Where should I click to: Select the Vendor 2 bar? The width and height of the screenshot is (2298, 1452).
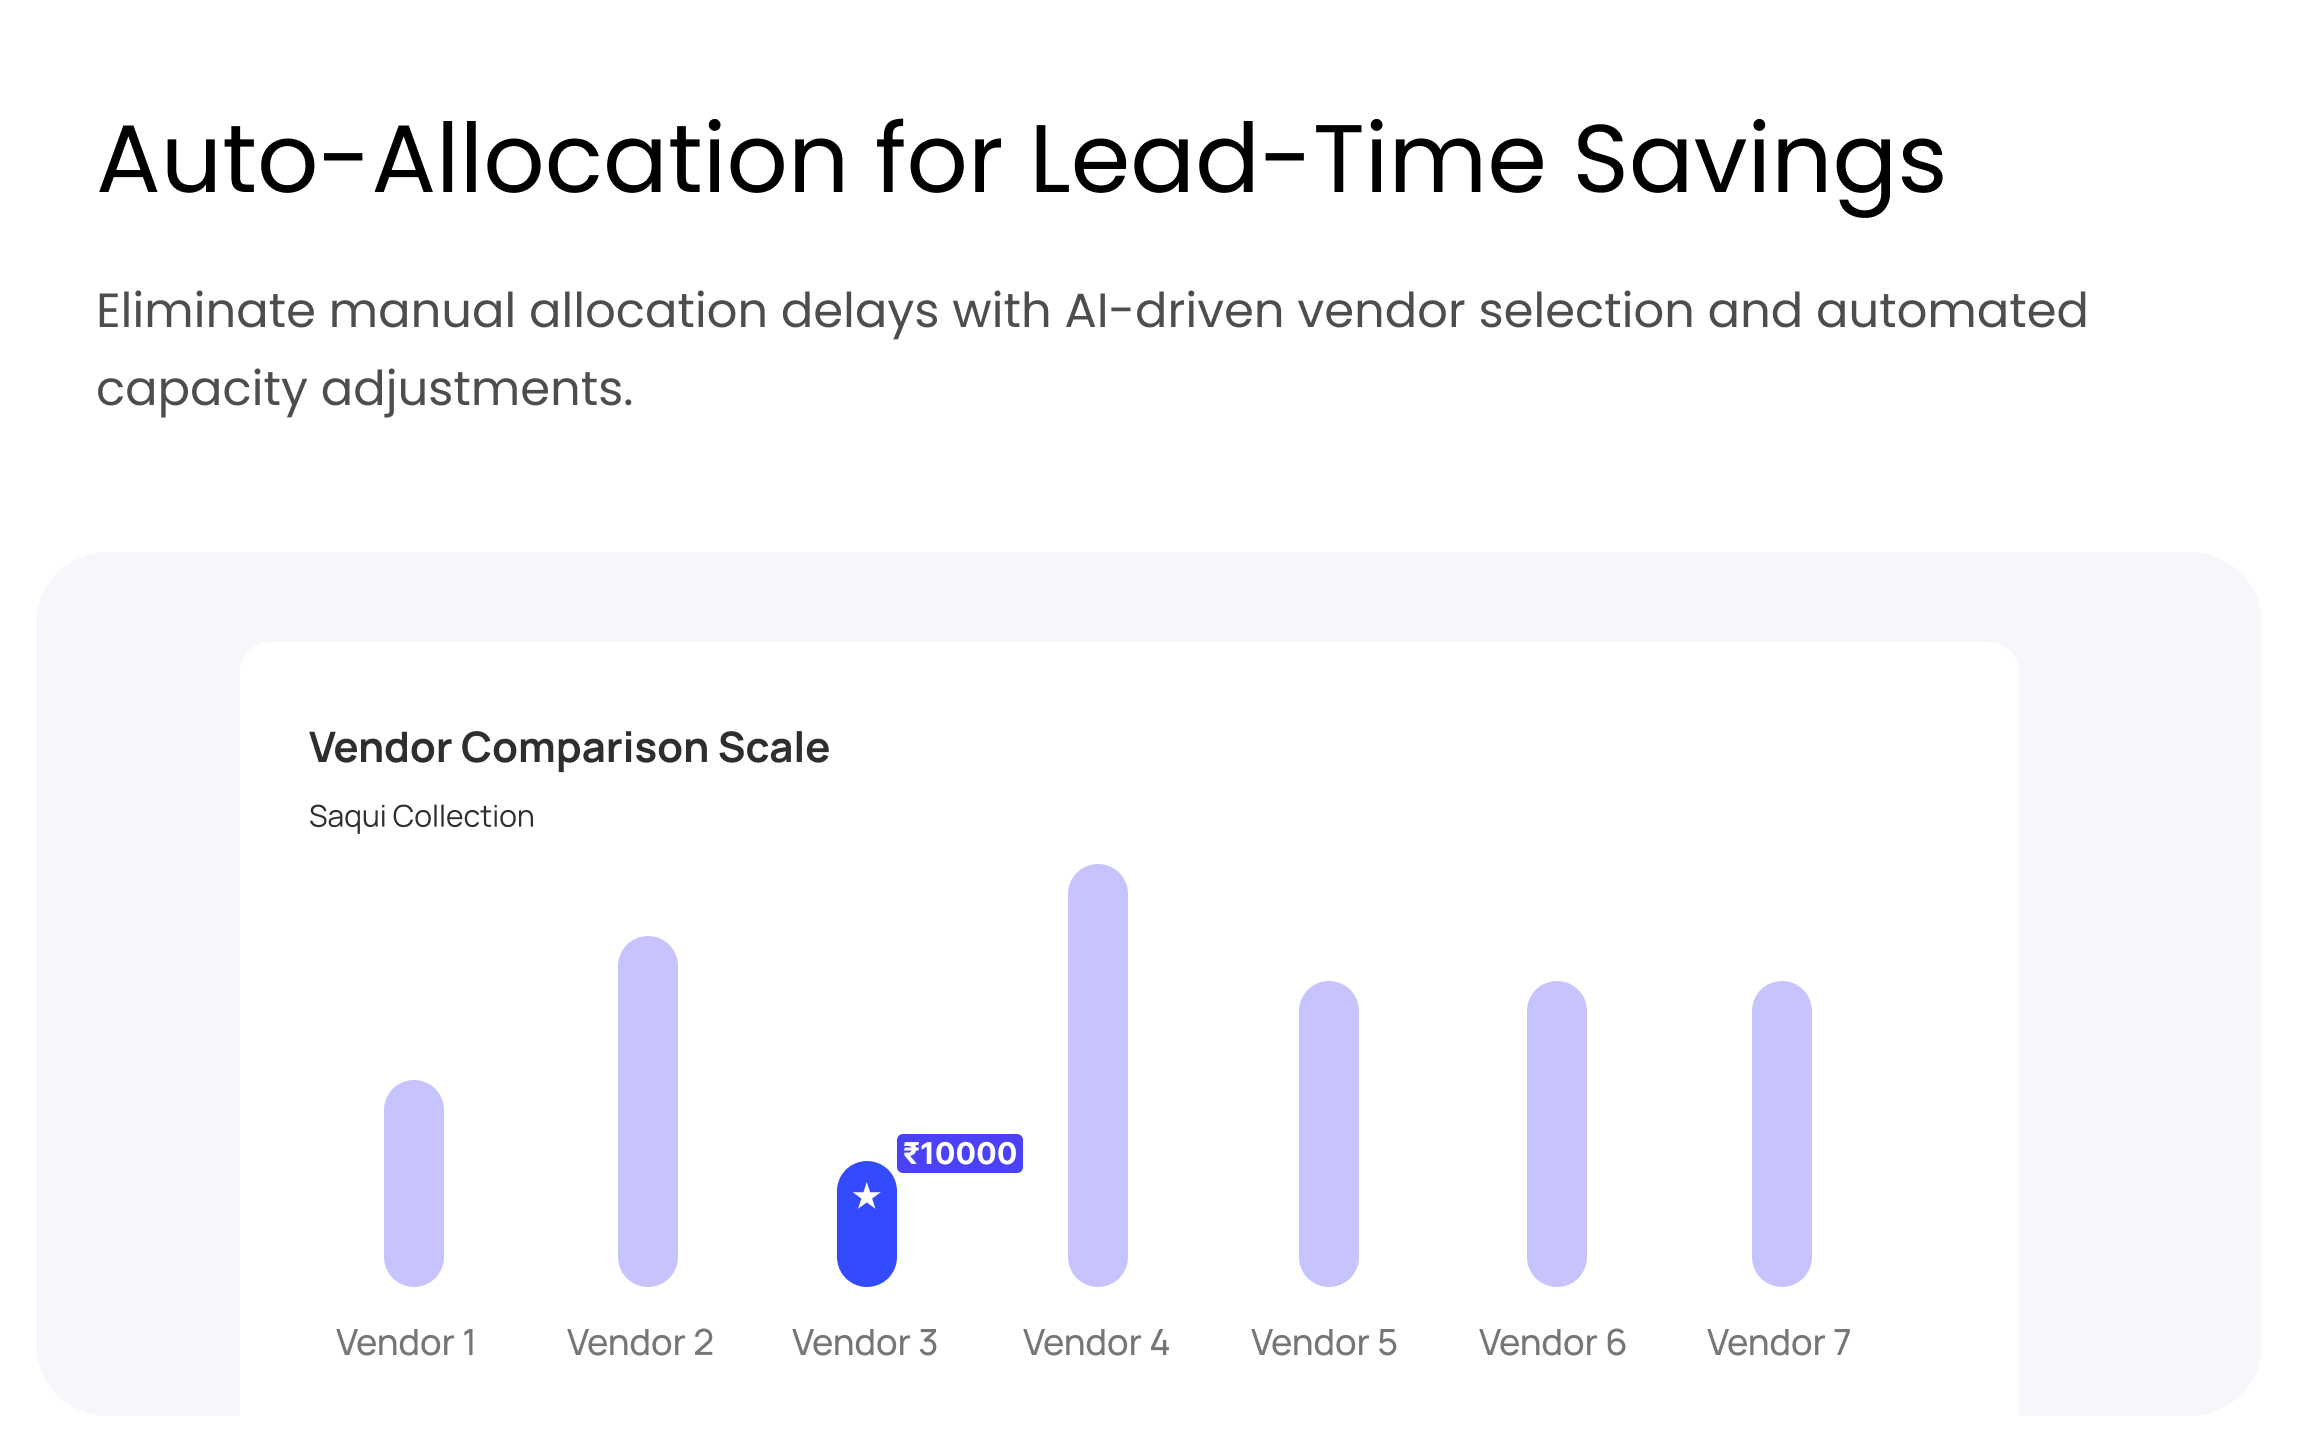point(648,1111)
